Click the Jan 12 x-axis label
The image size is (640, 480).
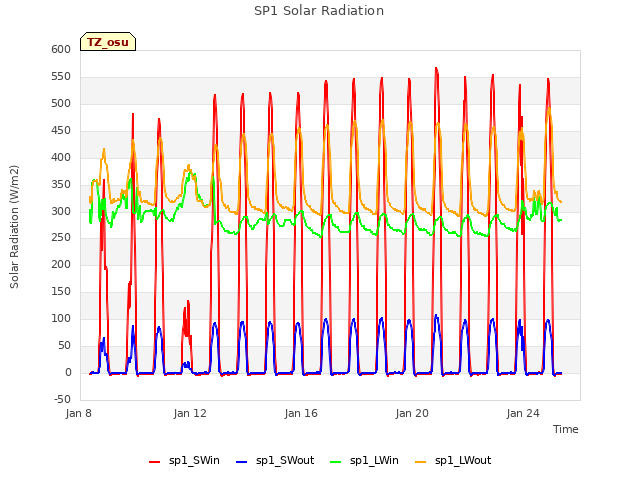(x=190, y=413)
